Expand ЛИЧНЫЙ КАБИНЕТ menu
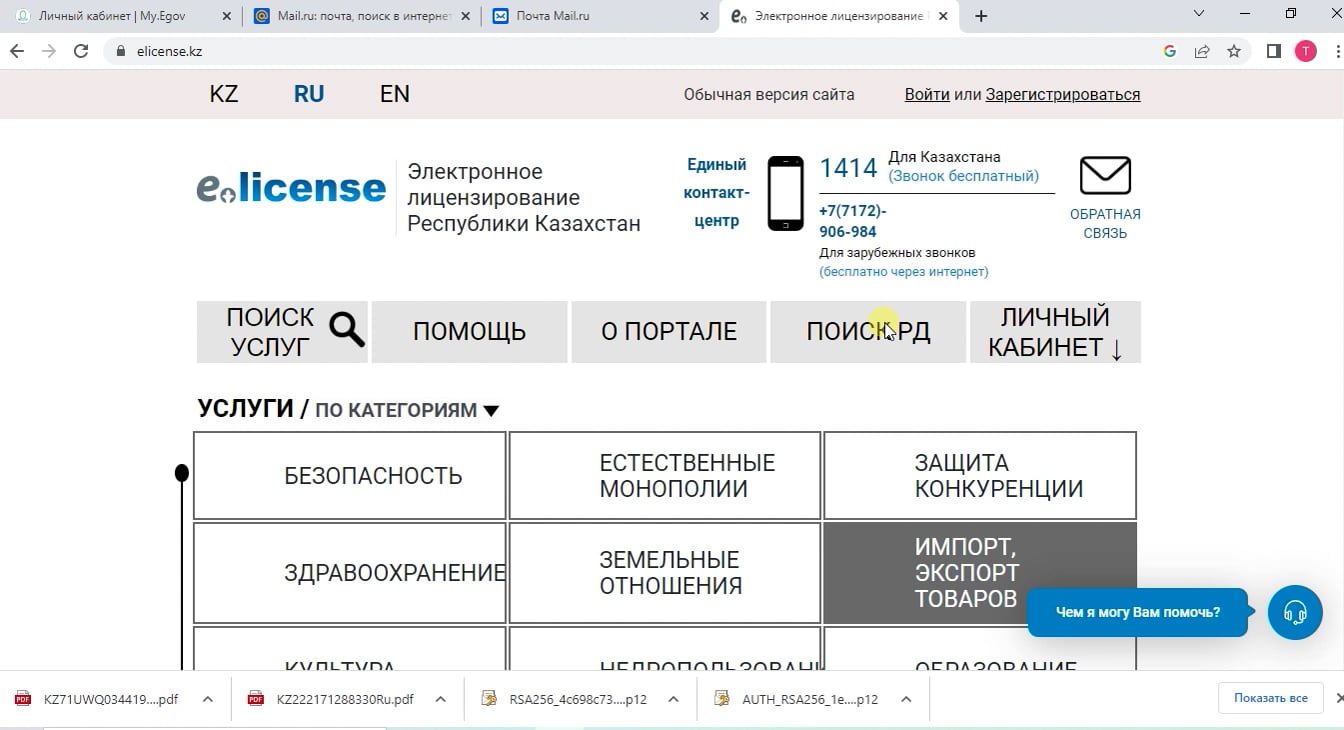Image resolution: width=1344 pixels, height=730 pixels. [x=1055, y=332]
